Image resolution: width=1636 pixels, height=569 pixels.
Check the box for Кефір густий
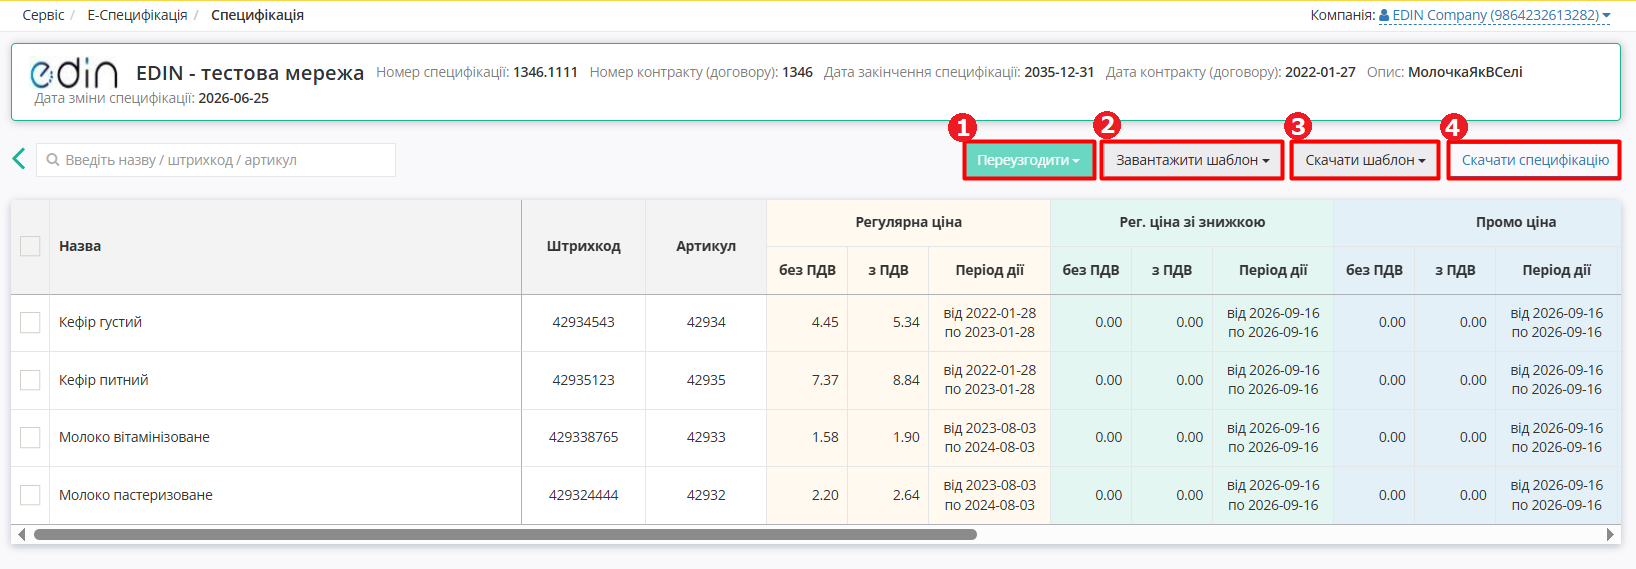pyautogui.click(x=30, y=322)
